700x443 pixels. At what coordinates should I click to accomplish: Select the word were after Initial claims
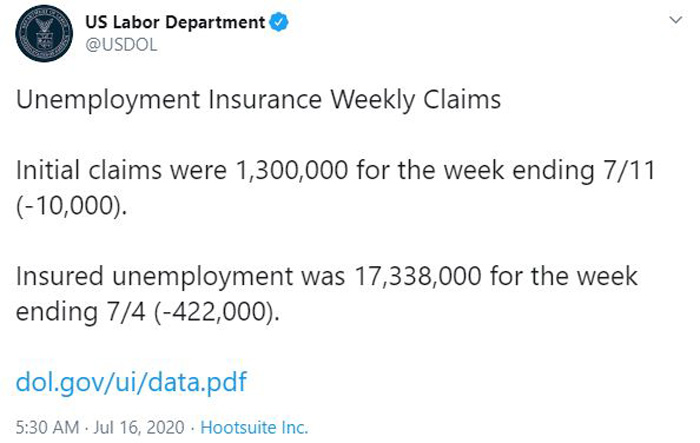tap(199, 171)
